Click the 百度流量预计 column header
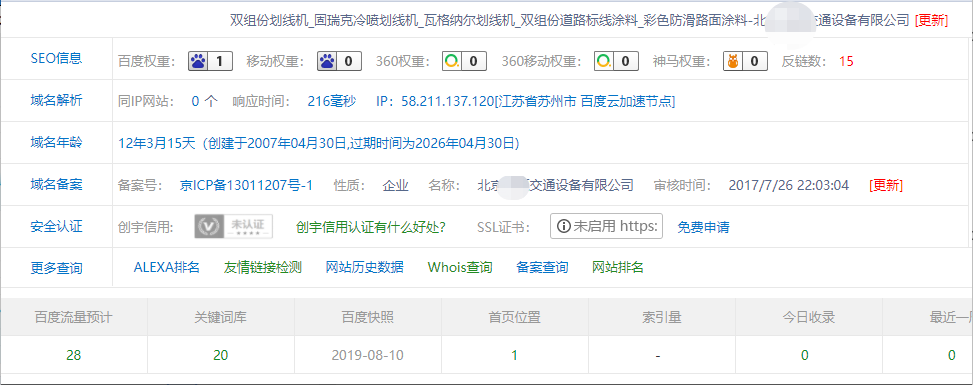Viewport: 973px width, 385px height. point(74,318)
